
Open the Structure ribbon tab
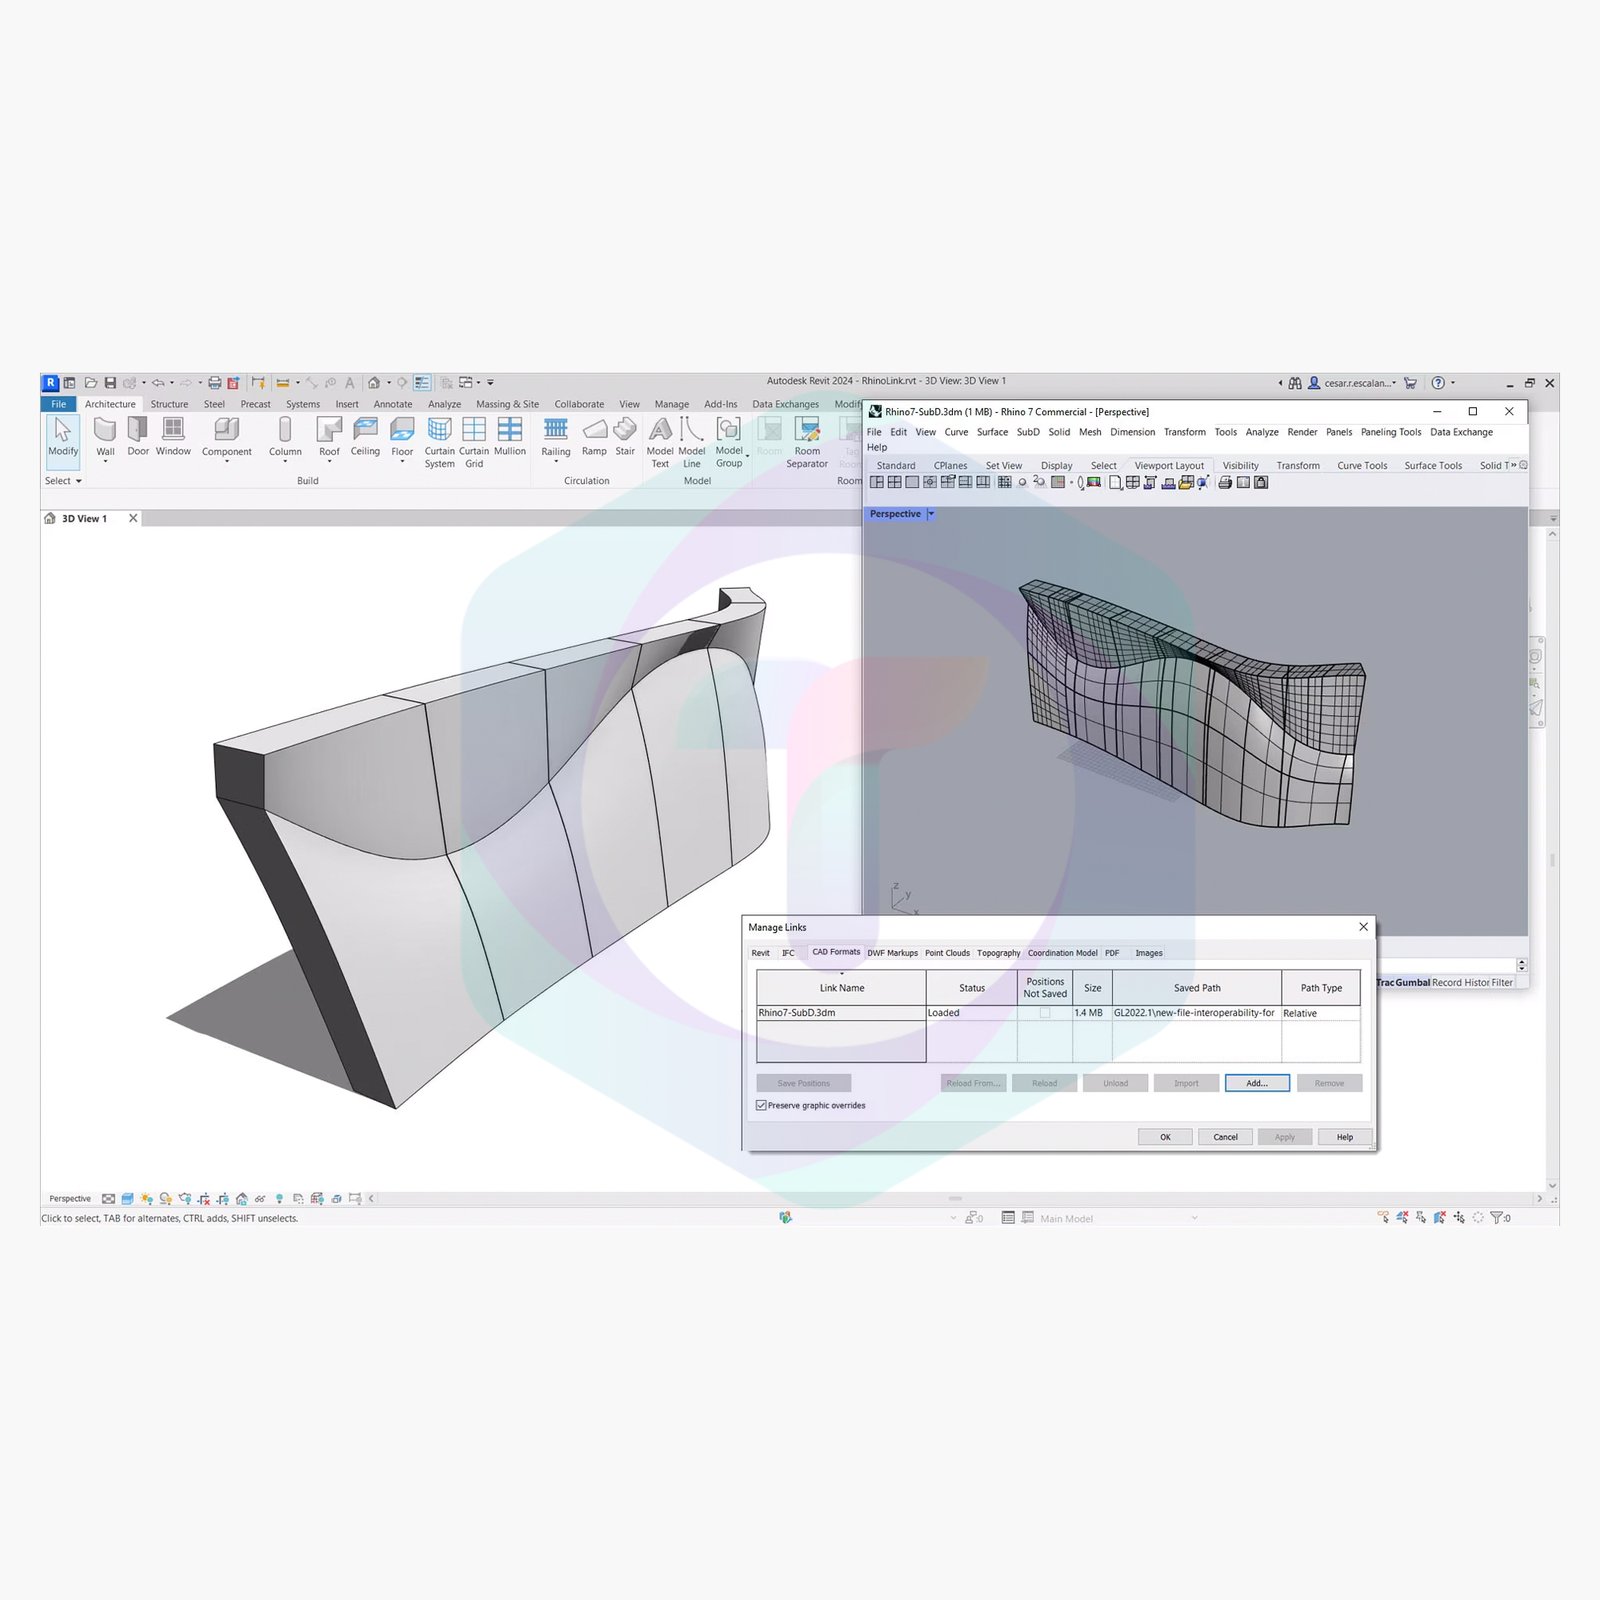coord(169,404)
